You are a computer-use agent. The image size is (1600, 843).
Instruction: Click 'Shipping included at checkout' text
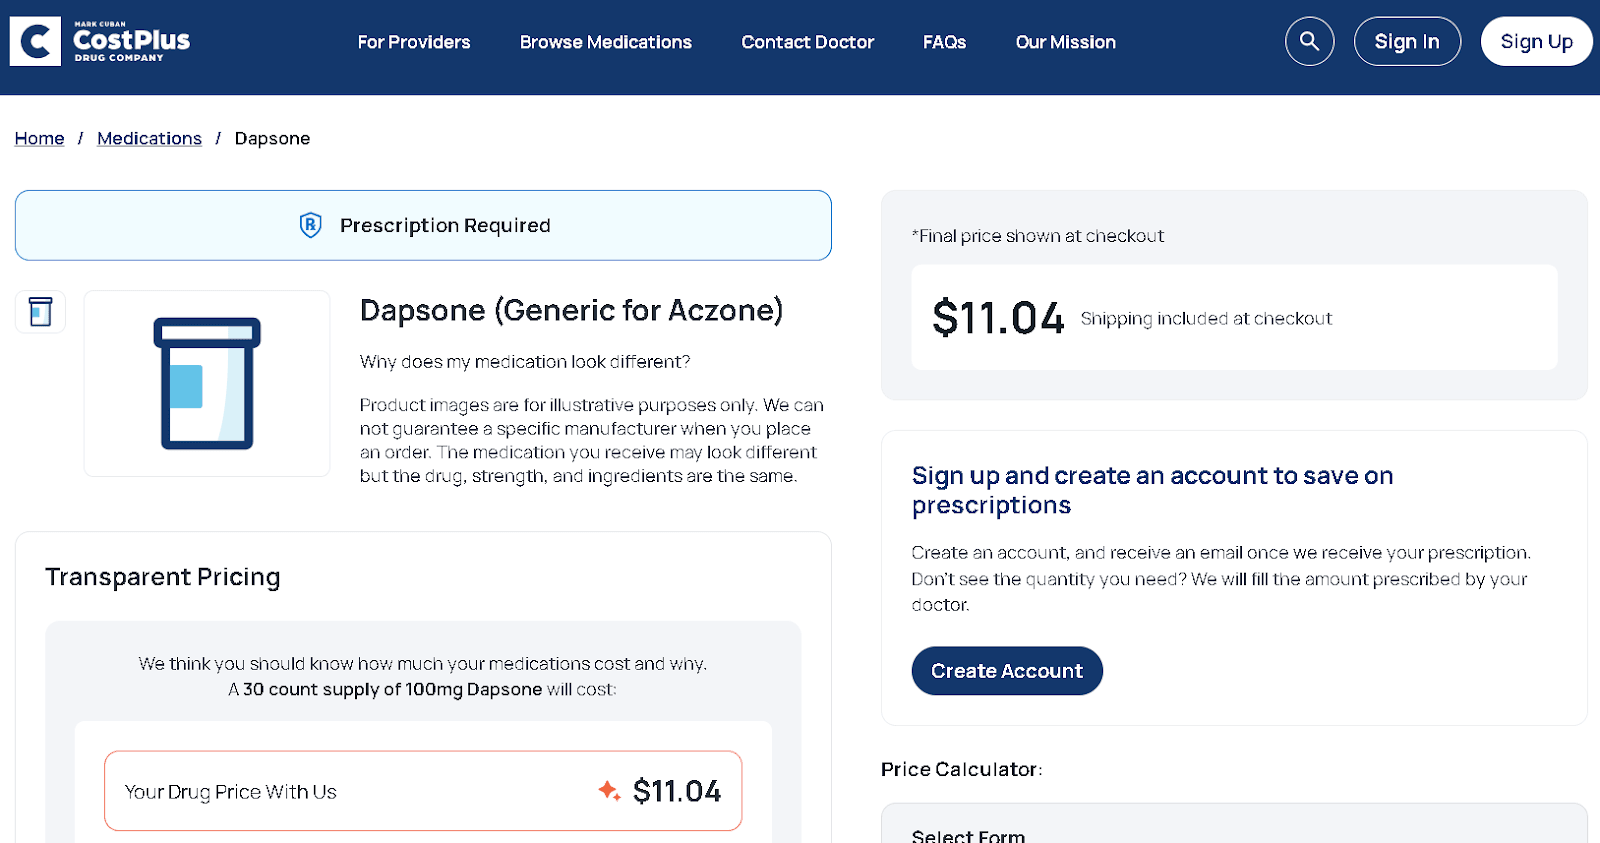point(1206,318)
